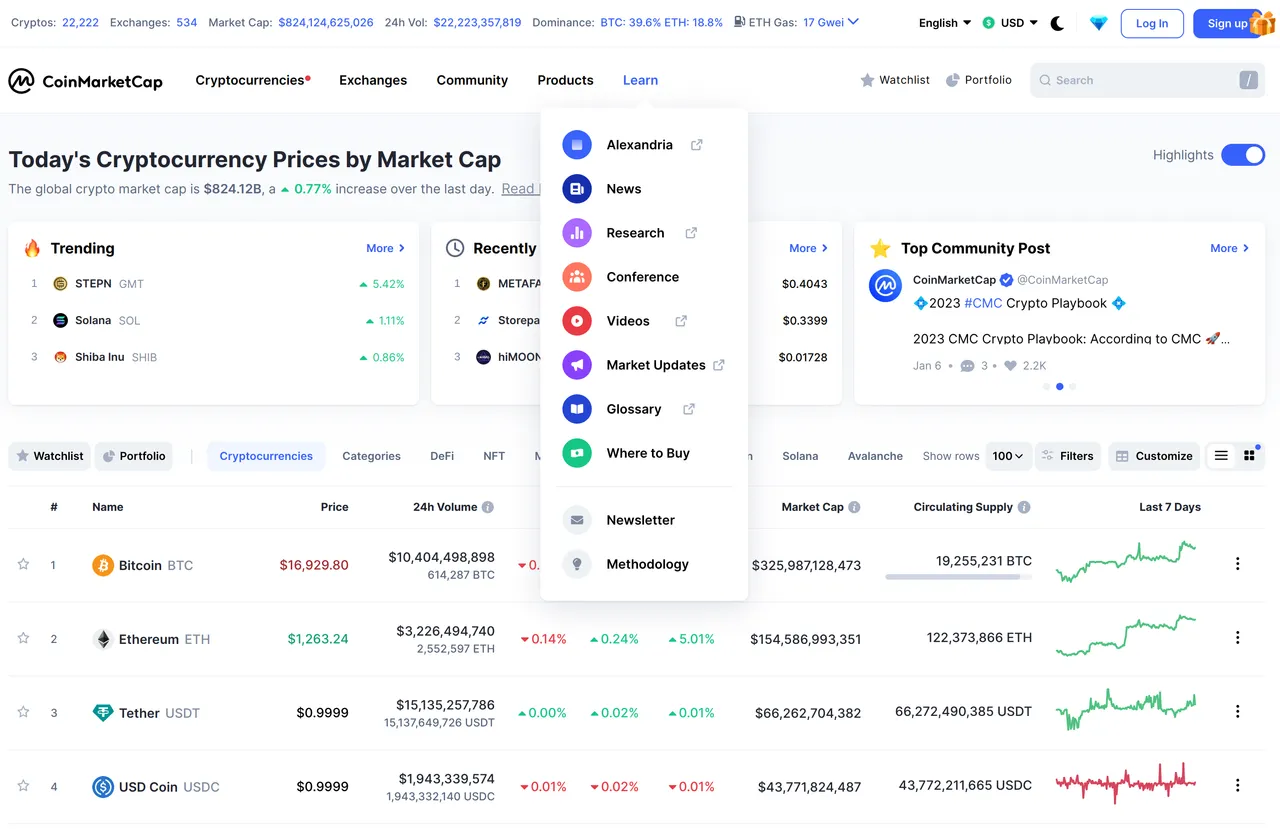Select the Solana tab

pos(800,456)
